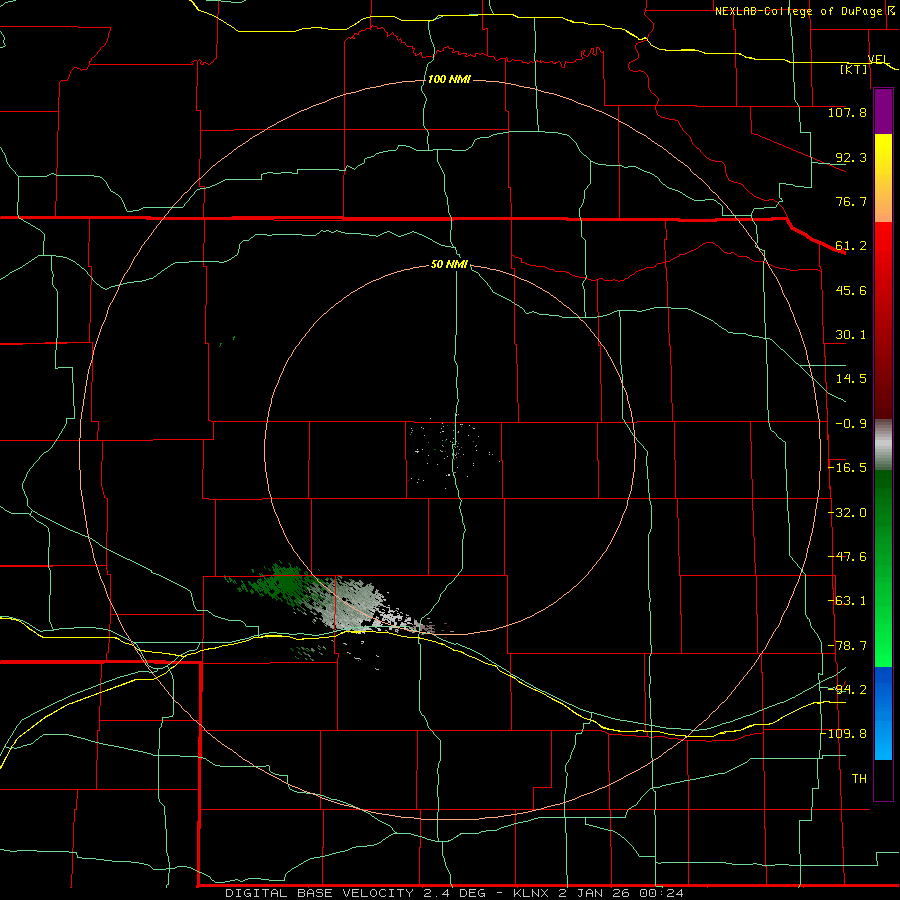900x900 pixels.
Task: Click the -16.5 velocity scale value
Action: 847,468
